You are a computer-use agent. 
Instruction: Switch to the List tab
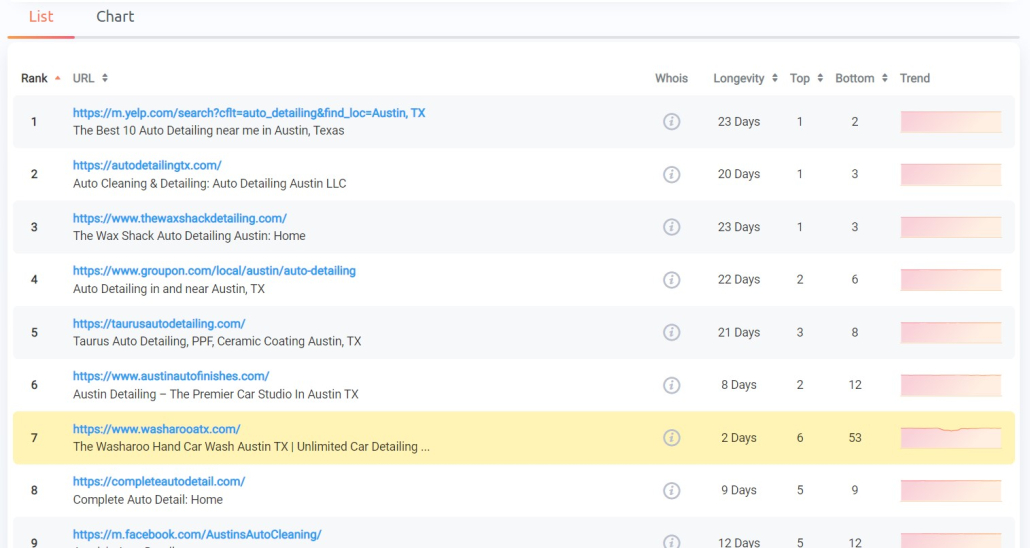[41, 17]
